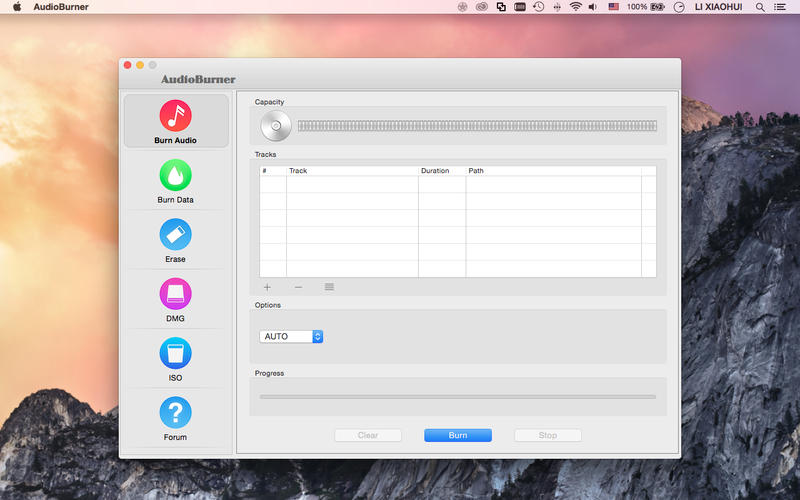Screen dimensions: 800x500
Task: Click the Duration column header
Action: click(x=441, y=171)
